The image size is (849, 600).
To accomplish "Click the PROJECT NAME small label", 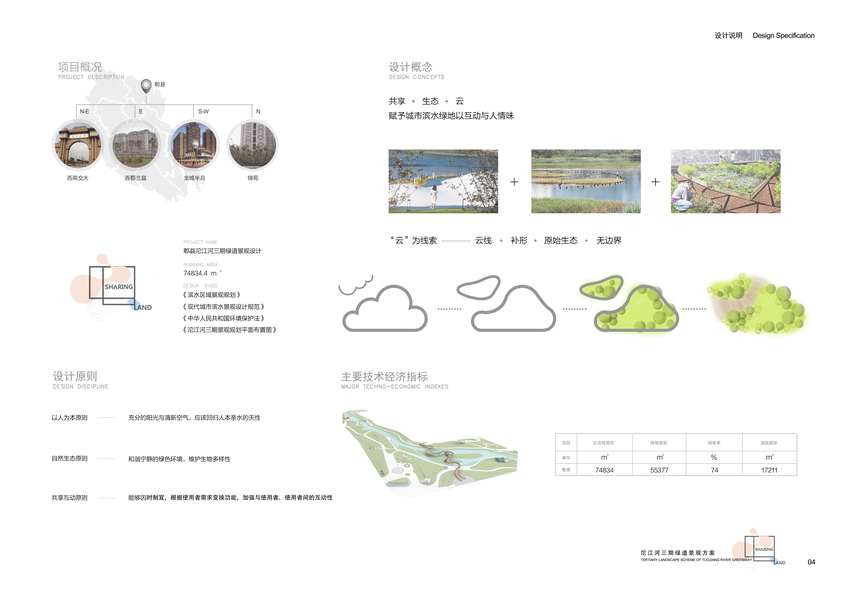I will pos(200,242).
